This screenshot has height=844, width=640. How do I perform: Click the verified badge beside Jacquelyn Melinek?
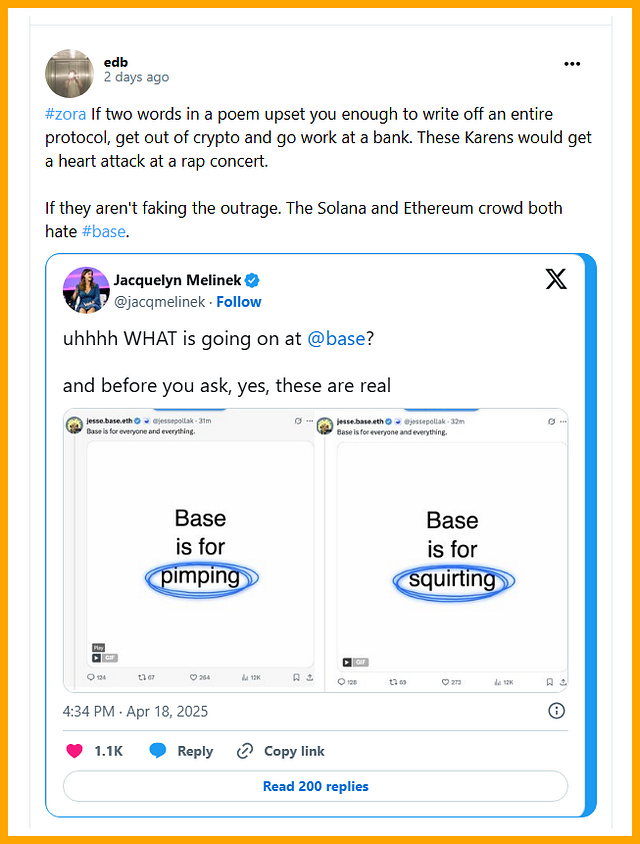[x=254, y=280]
